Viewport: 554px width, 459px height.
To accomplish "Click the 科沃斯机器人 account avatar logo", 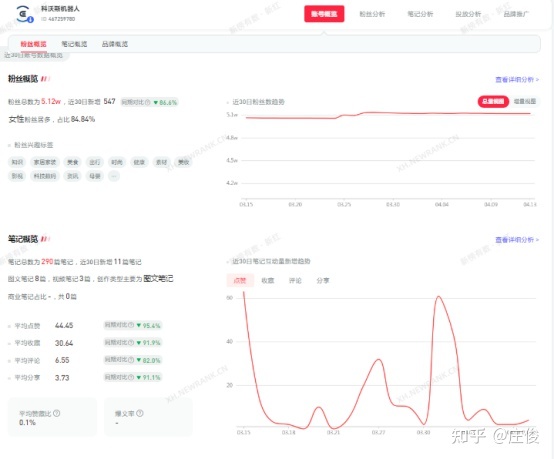I will 23,14.
